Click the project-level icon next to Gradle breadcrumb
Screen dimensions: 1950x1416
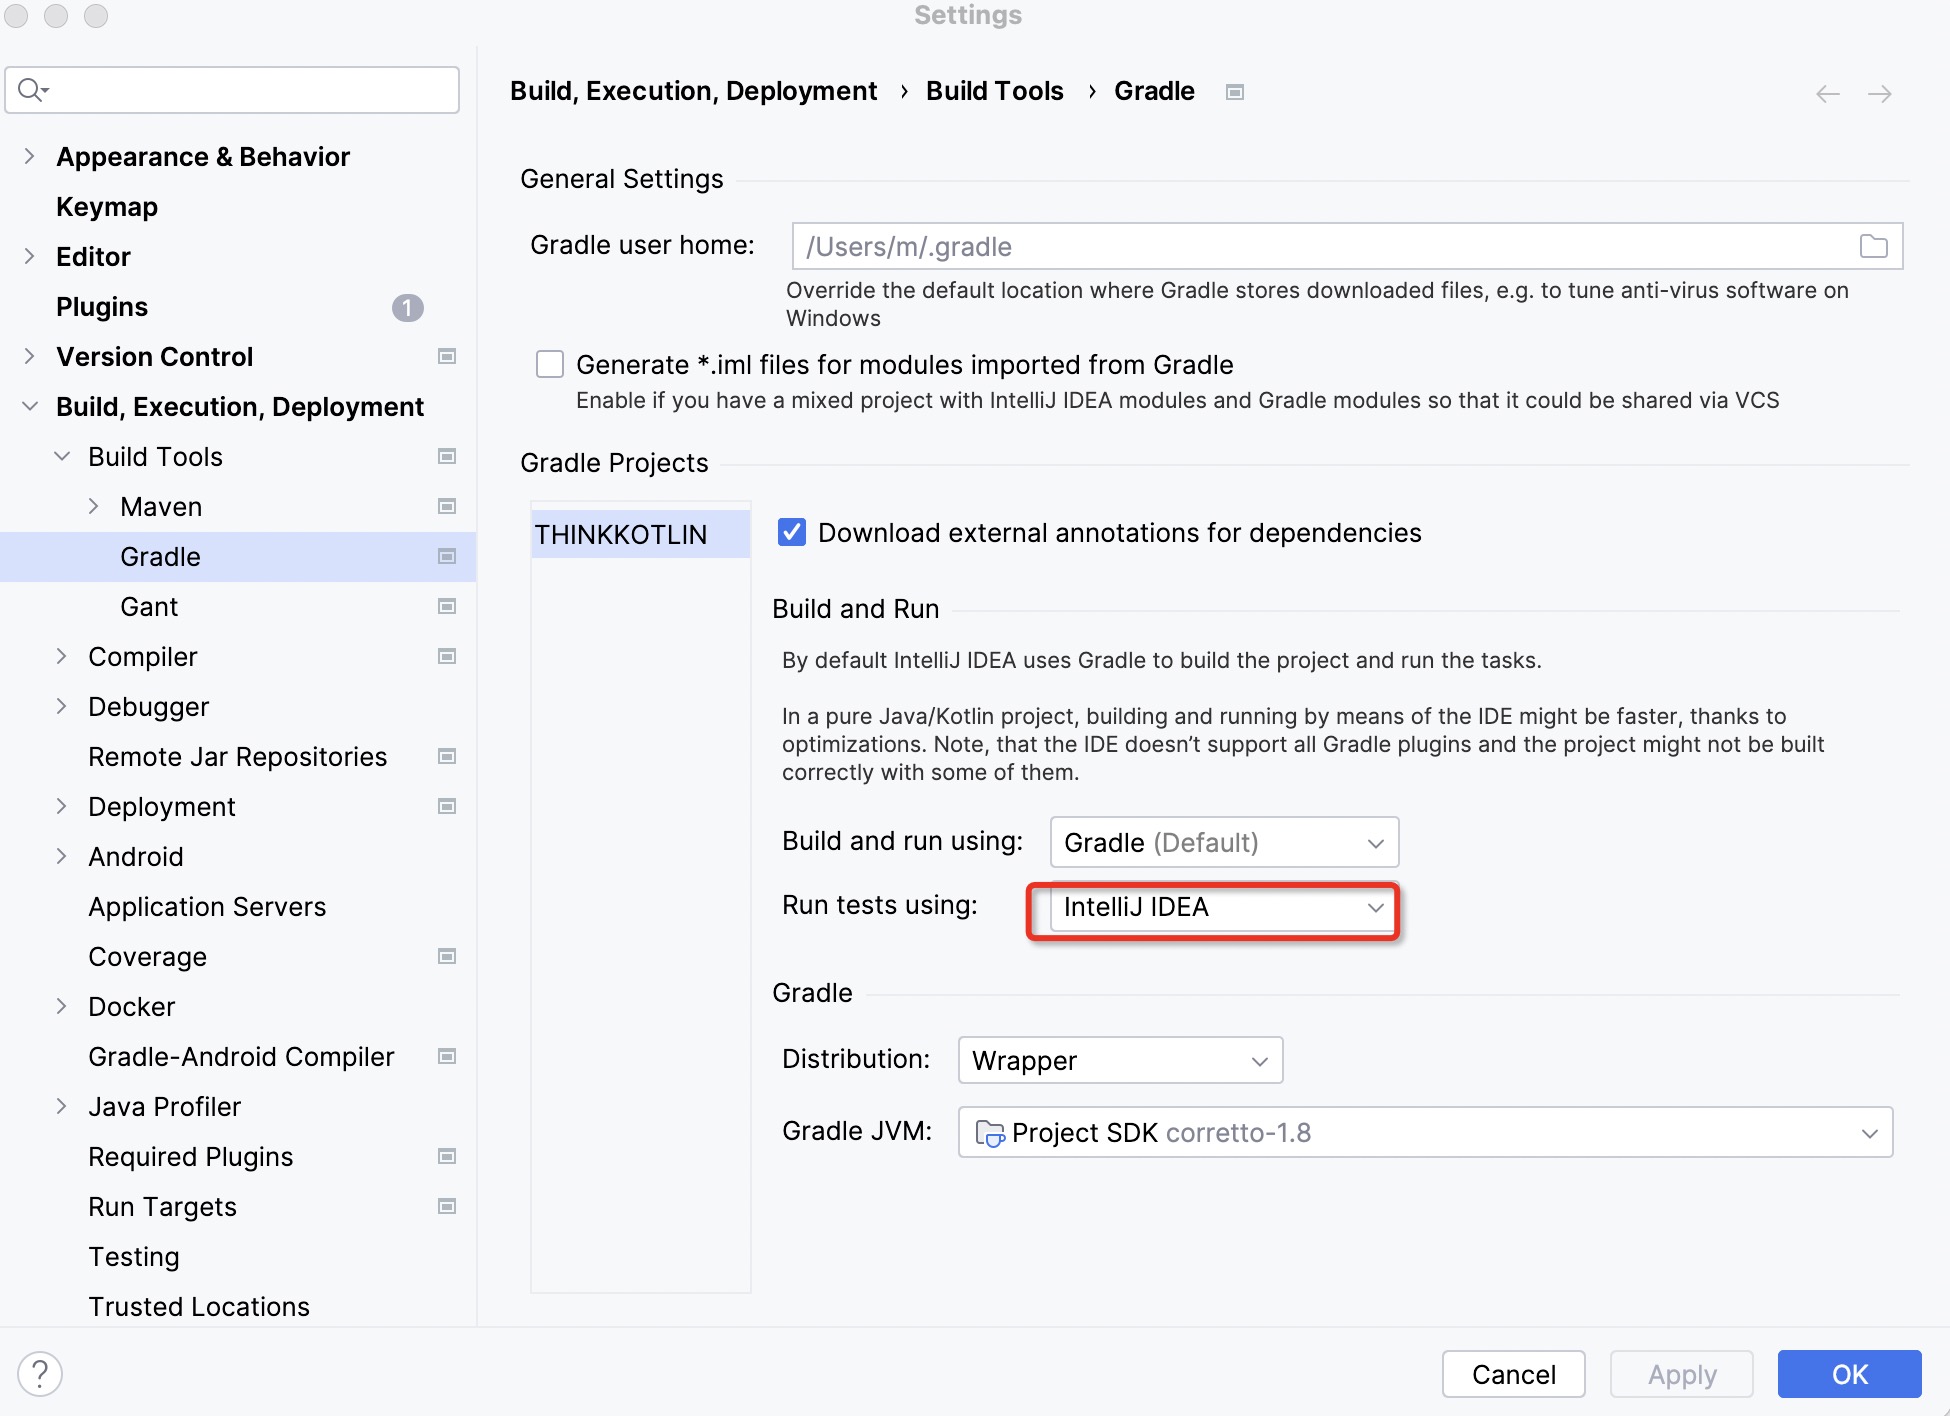[x=1235, y=92]
